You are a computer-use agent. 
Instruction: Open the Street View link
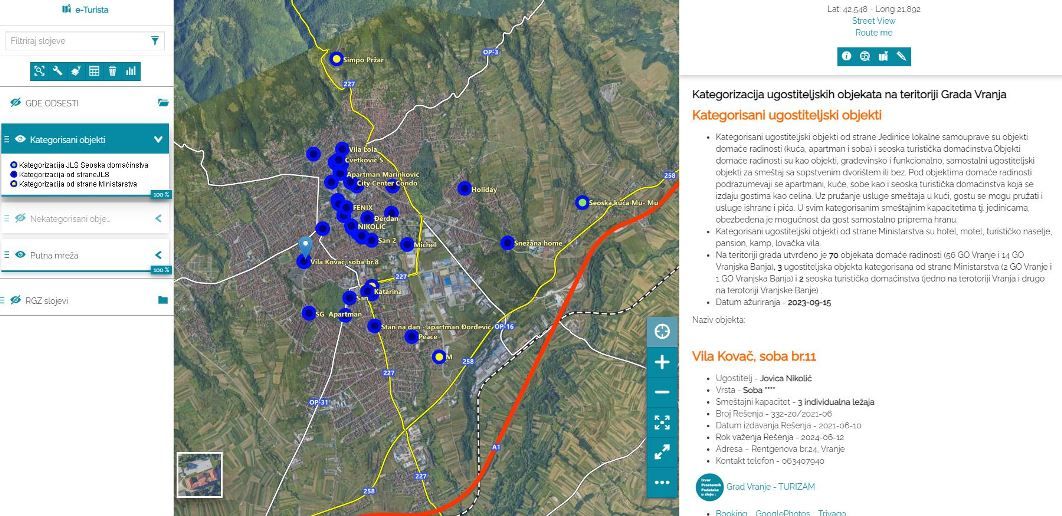pos(873,21)
